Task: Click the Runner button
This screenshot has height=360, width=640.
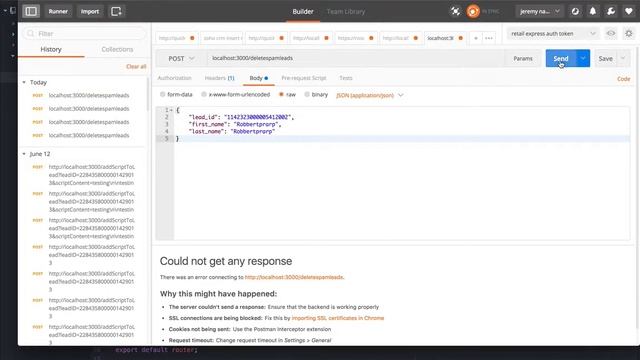Action: [x=58, y=11]
